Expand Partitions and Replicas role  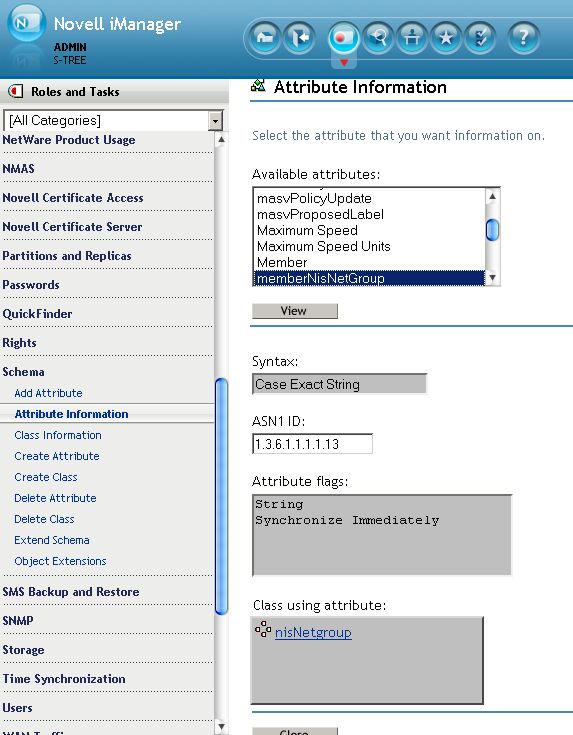[x=67, y=256]
